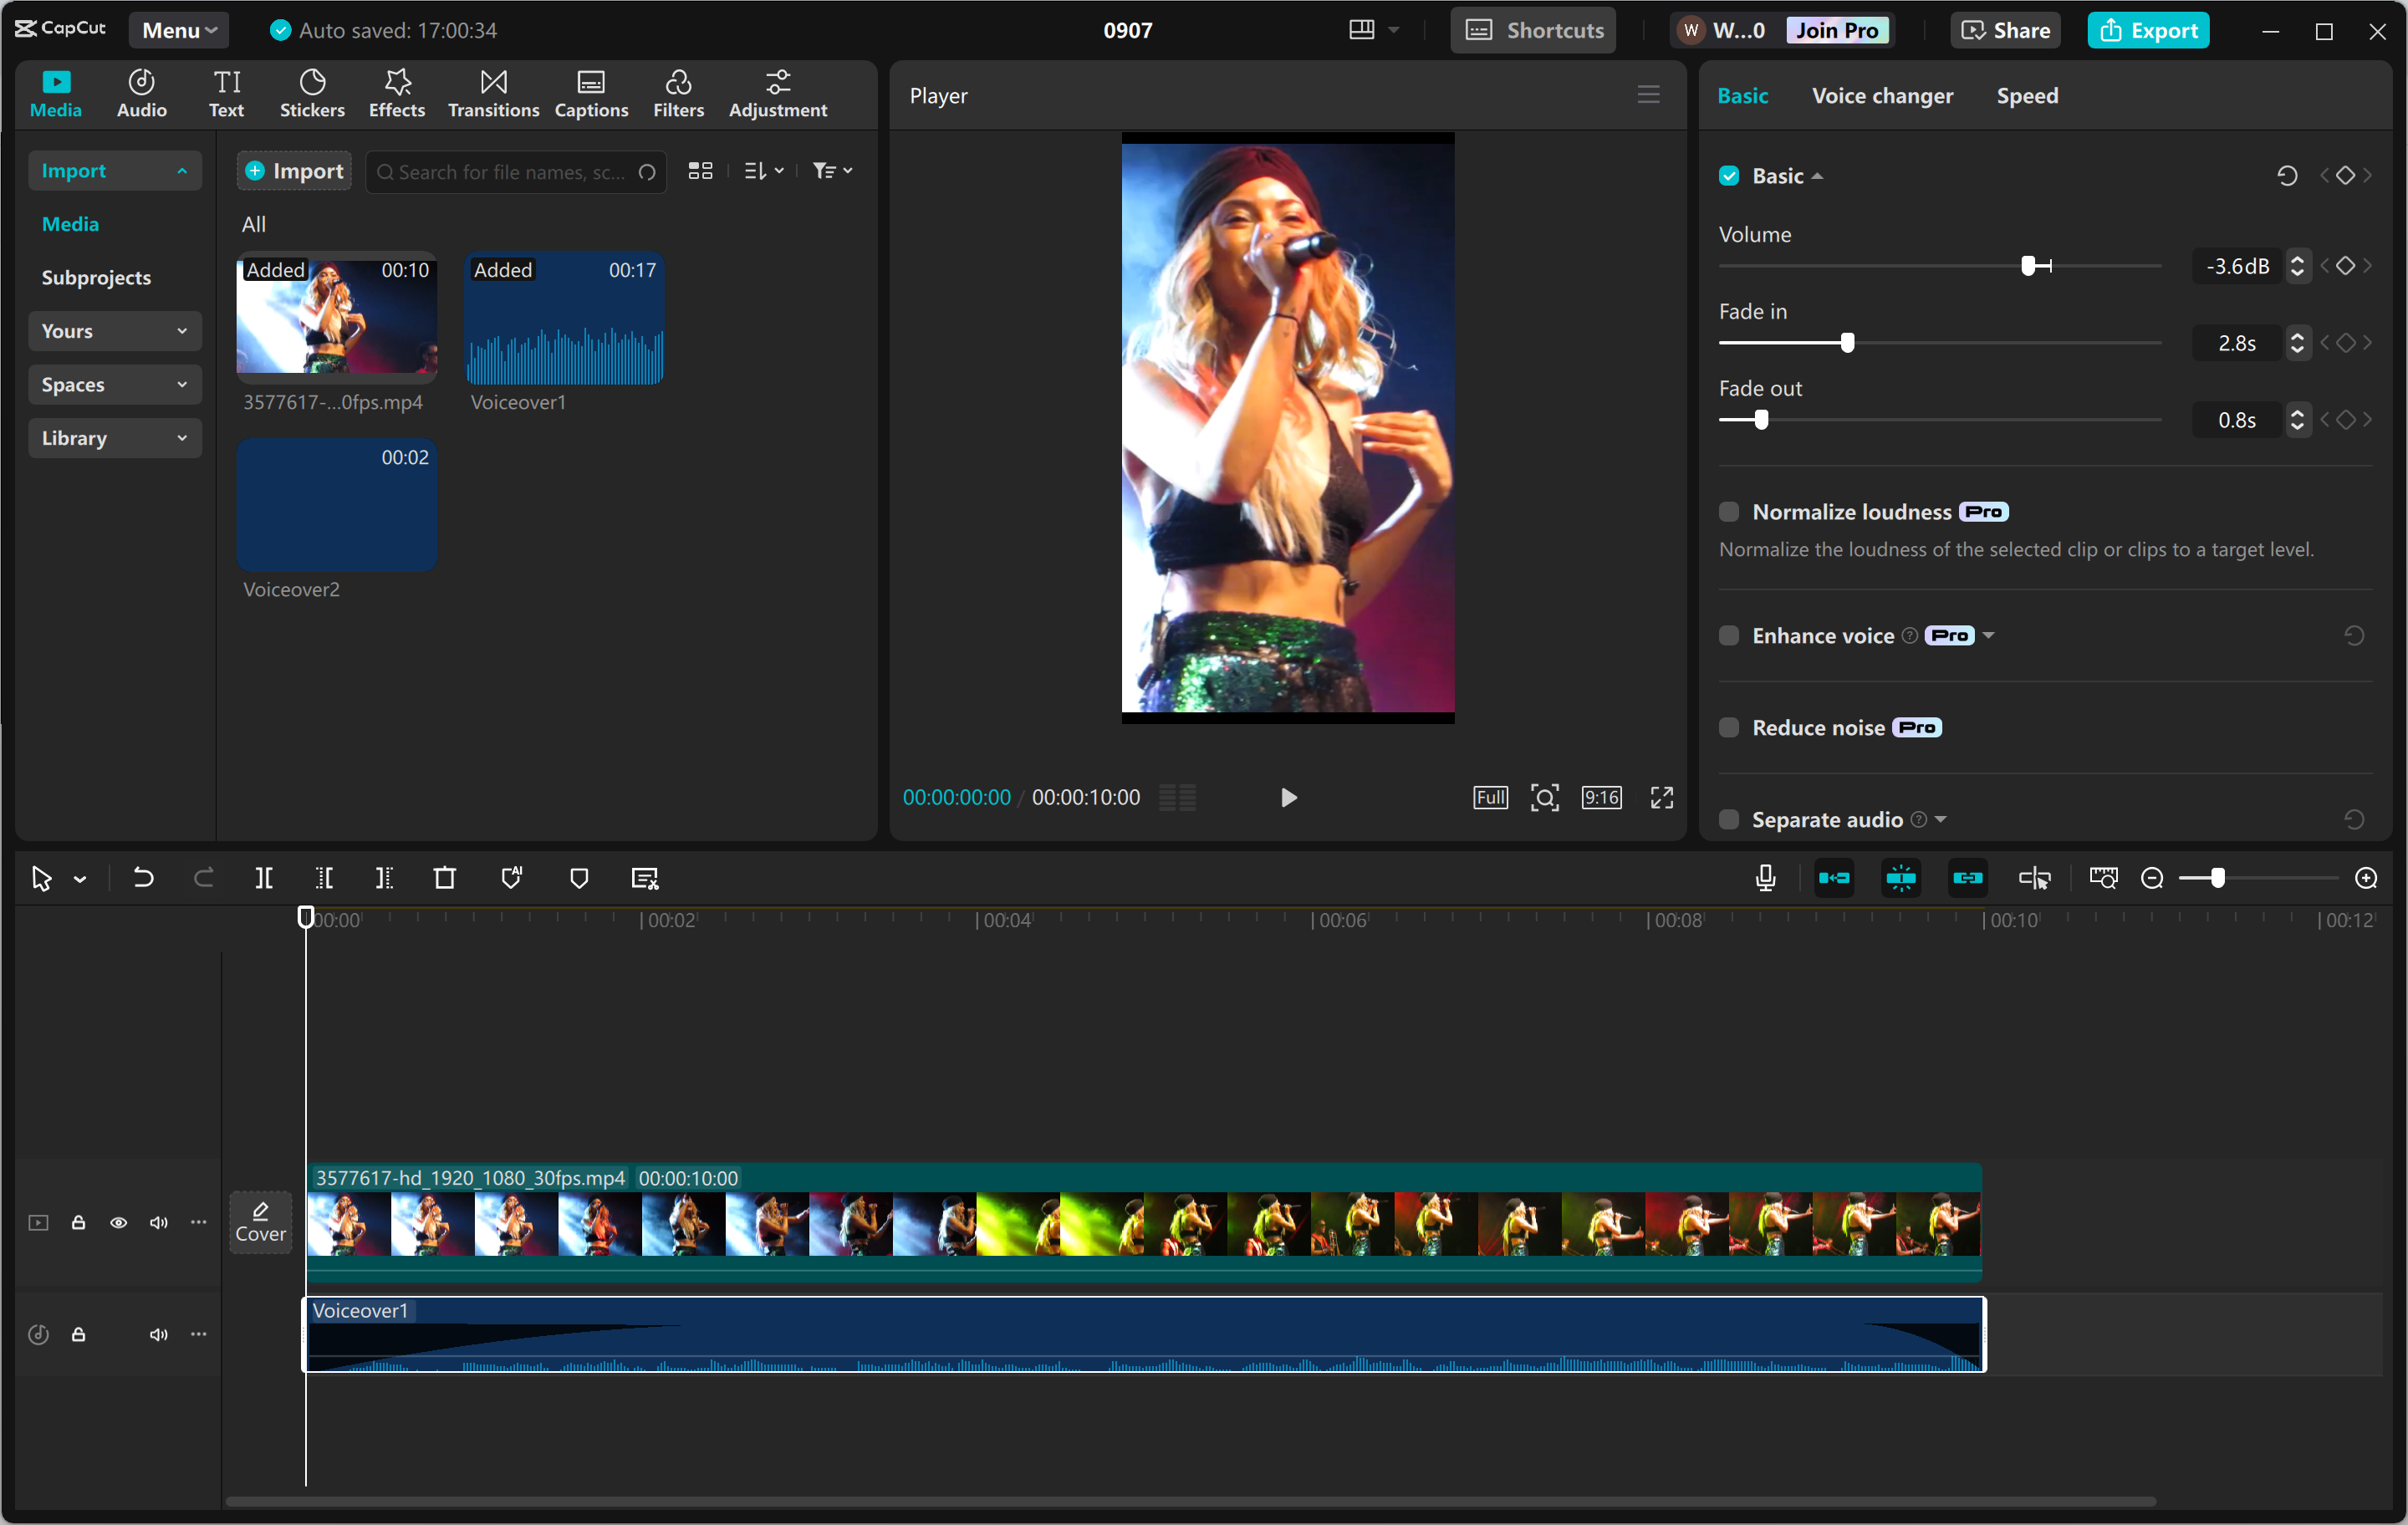Open the Filters panel
Screen dimensions: 2408x1525
[678, 92]
